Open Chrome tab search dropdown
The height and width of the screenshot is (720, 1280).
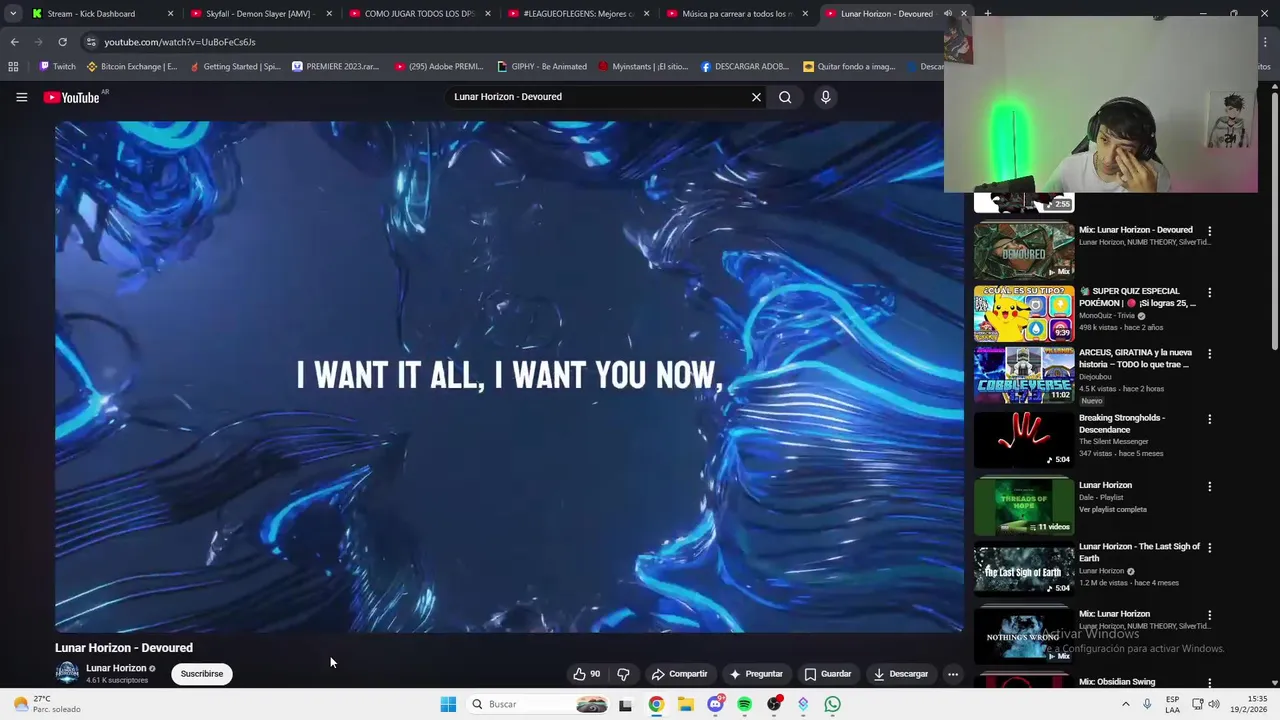click(x=13, y=14)
